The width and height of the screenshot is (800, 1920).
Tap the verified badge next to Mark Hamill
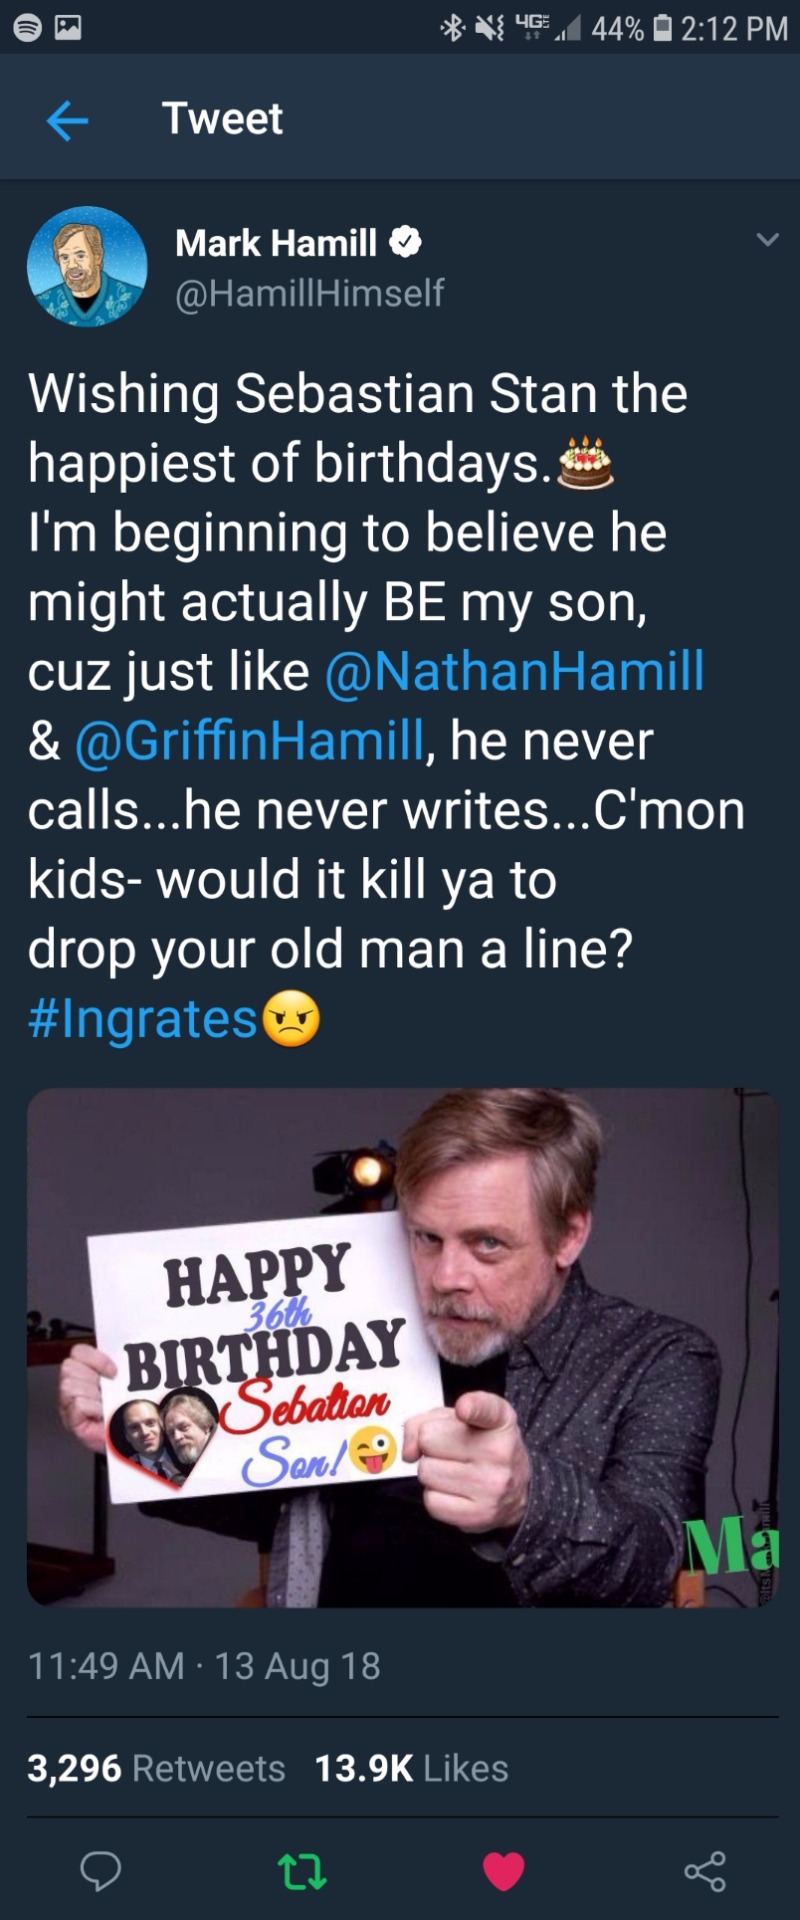click(405, 242)
